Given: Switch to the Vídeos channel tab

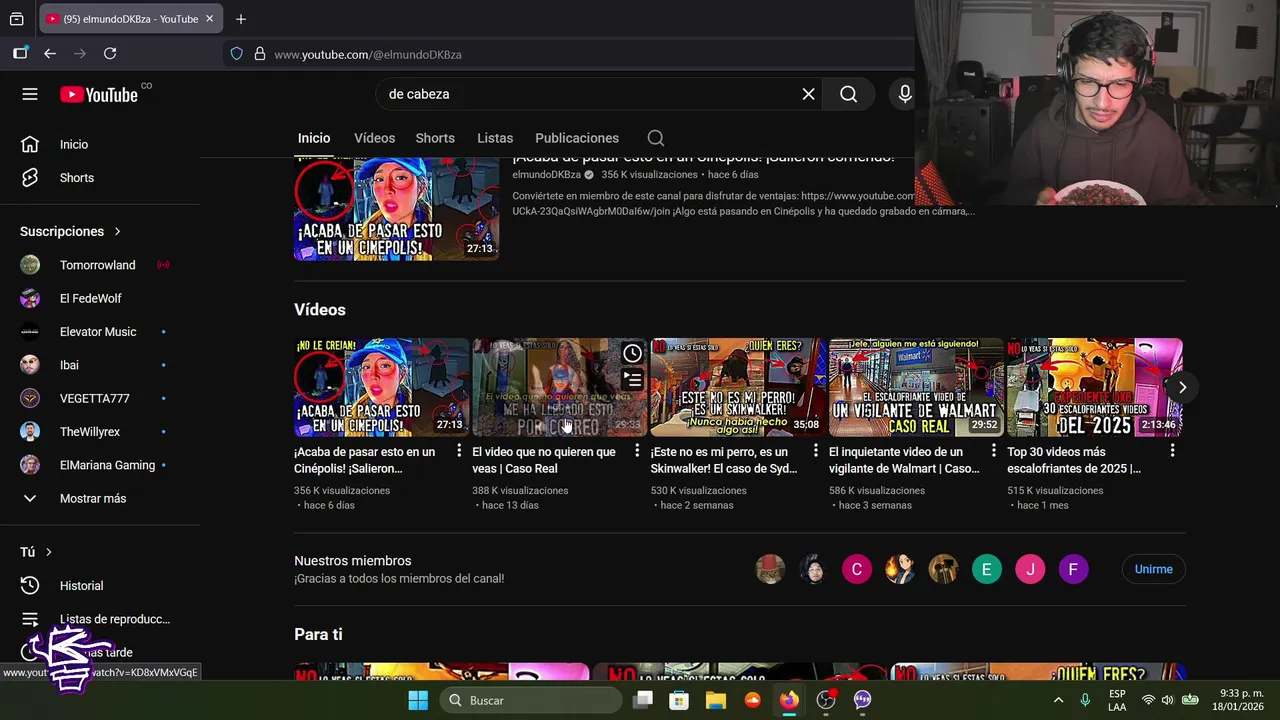Looking at the screenshot, I should 374,138.
